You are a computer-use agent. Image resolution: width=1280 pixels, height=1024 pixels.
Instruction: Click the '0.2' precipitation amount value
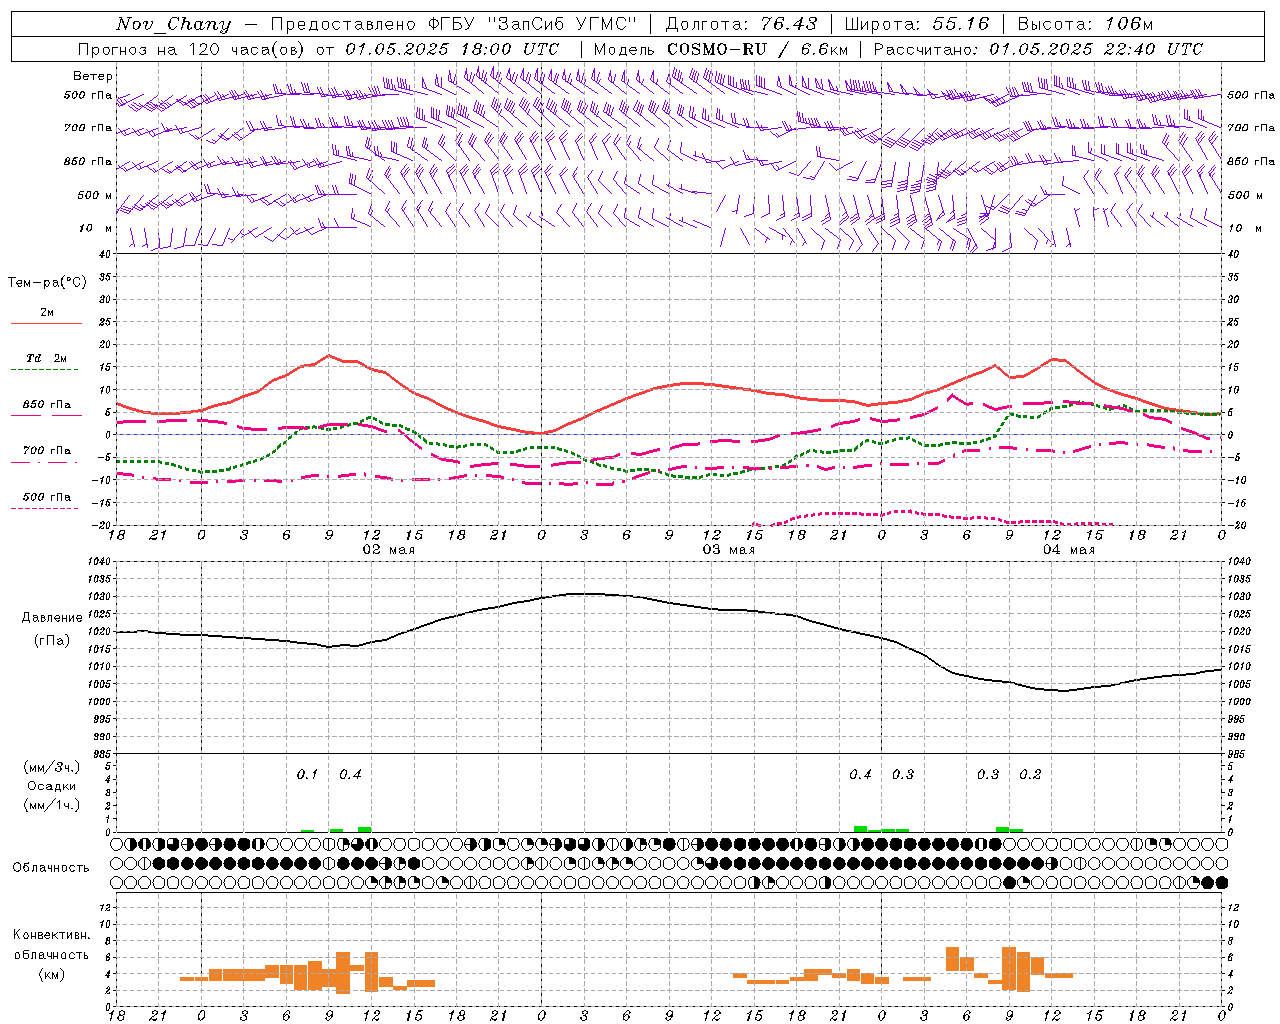1030,775
